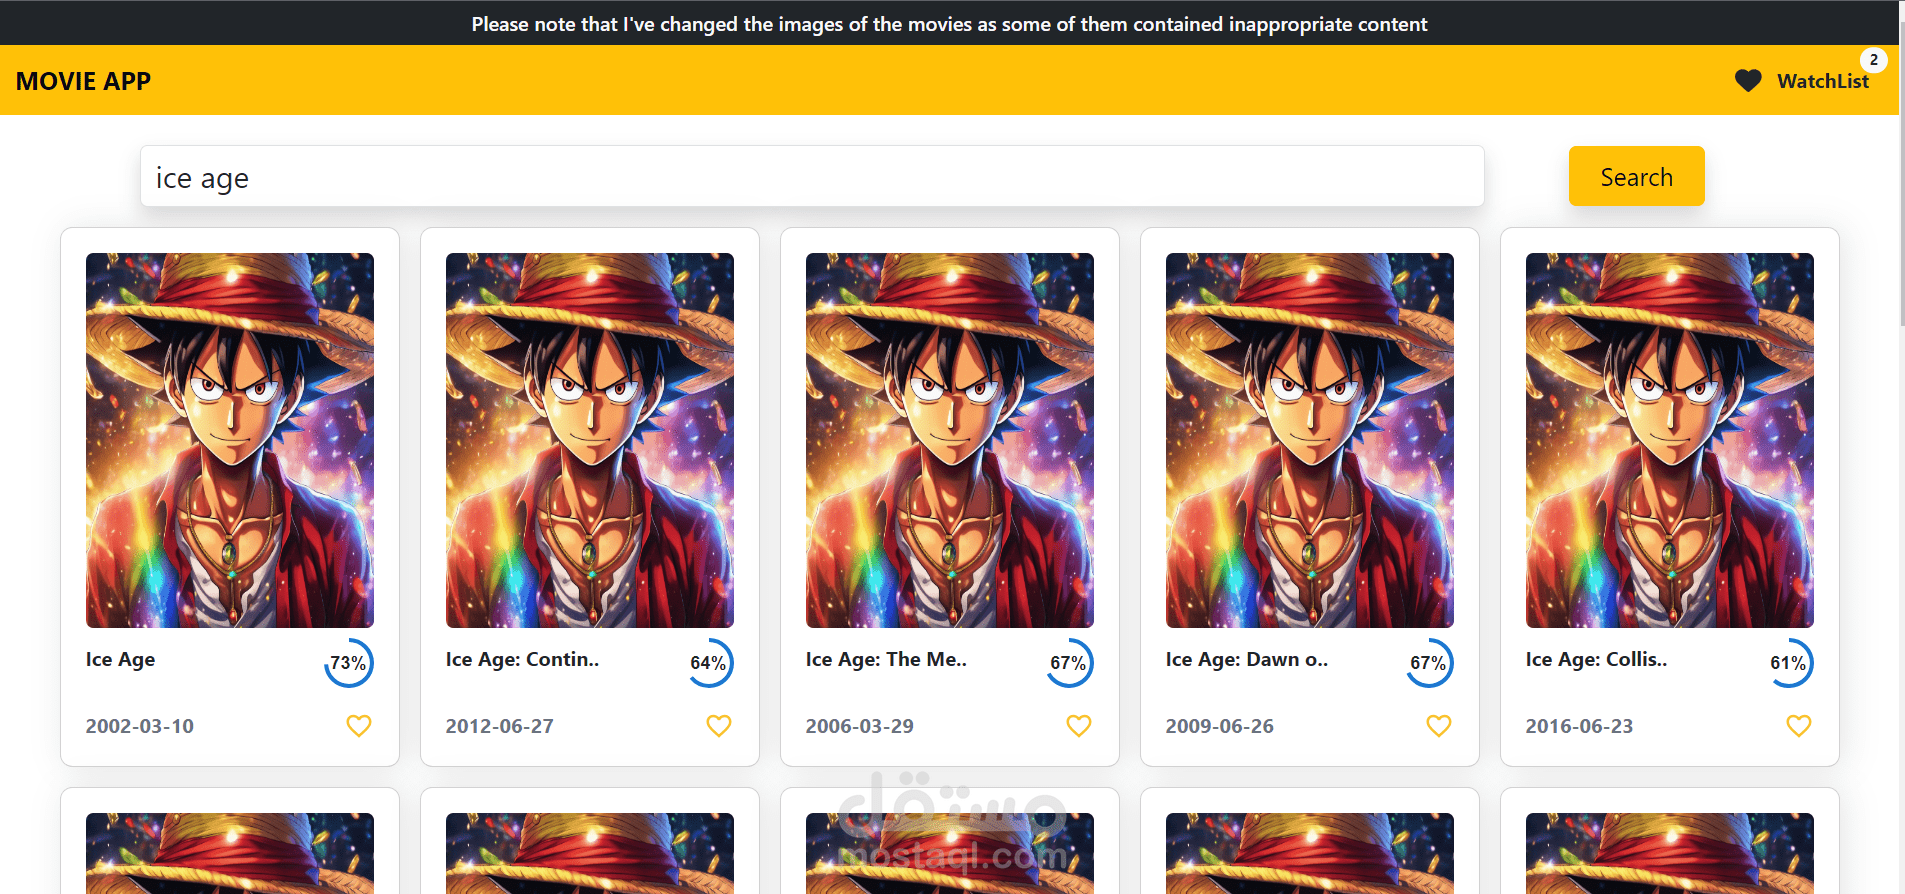Click the yellow Search button
This screenshot has height=894, width=1905.
tap(1636, 177)
